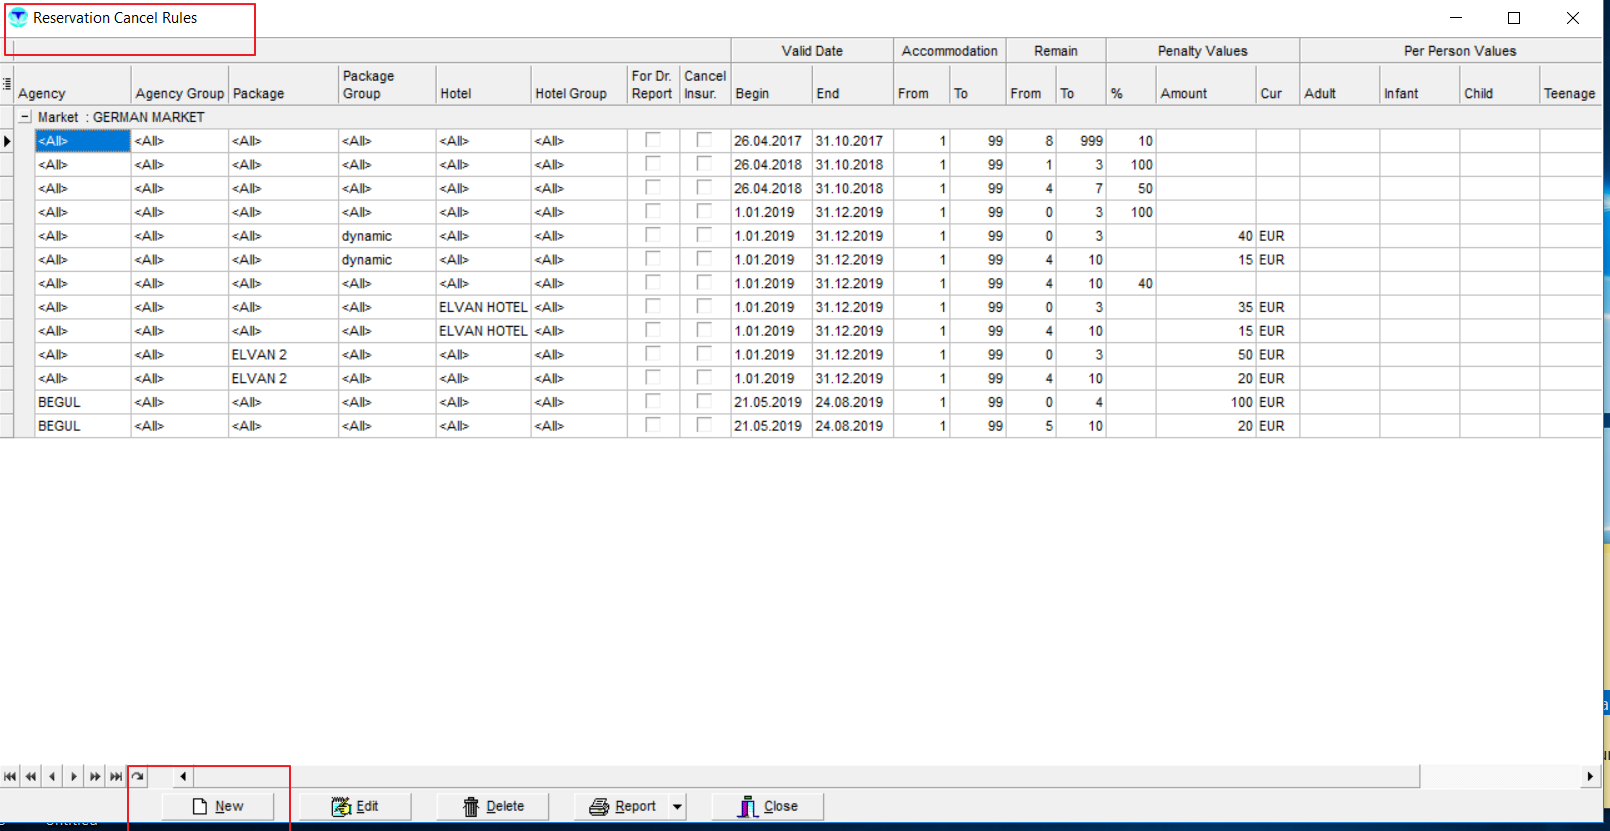Click the refresh arrow in navigator bar
Viewport: 1610px width, 831px height.
point(138,776)
